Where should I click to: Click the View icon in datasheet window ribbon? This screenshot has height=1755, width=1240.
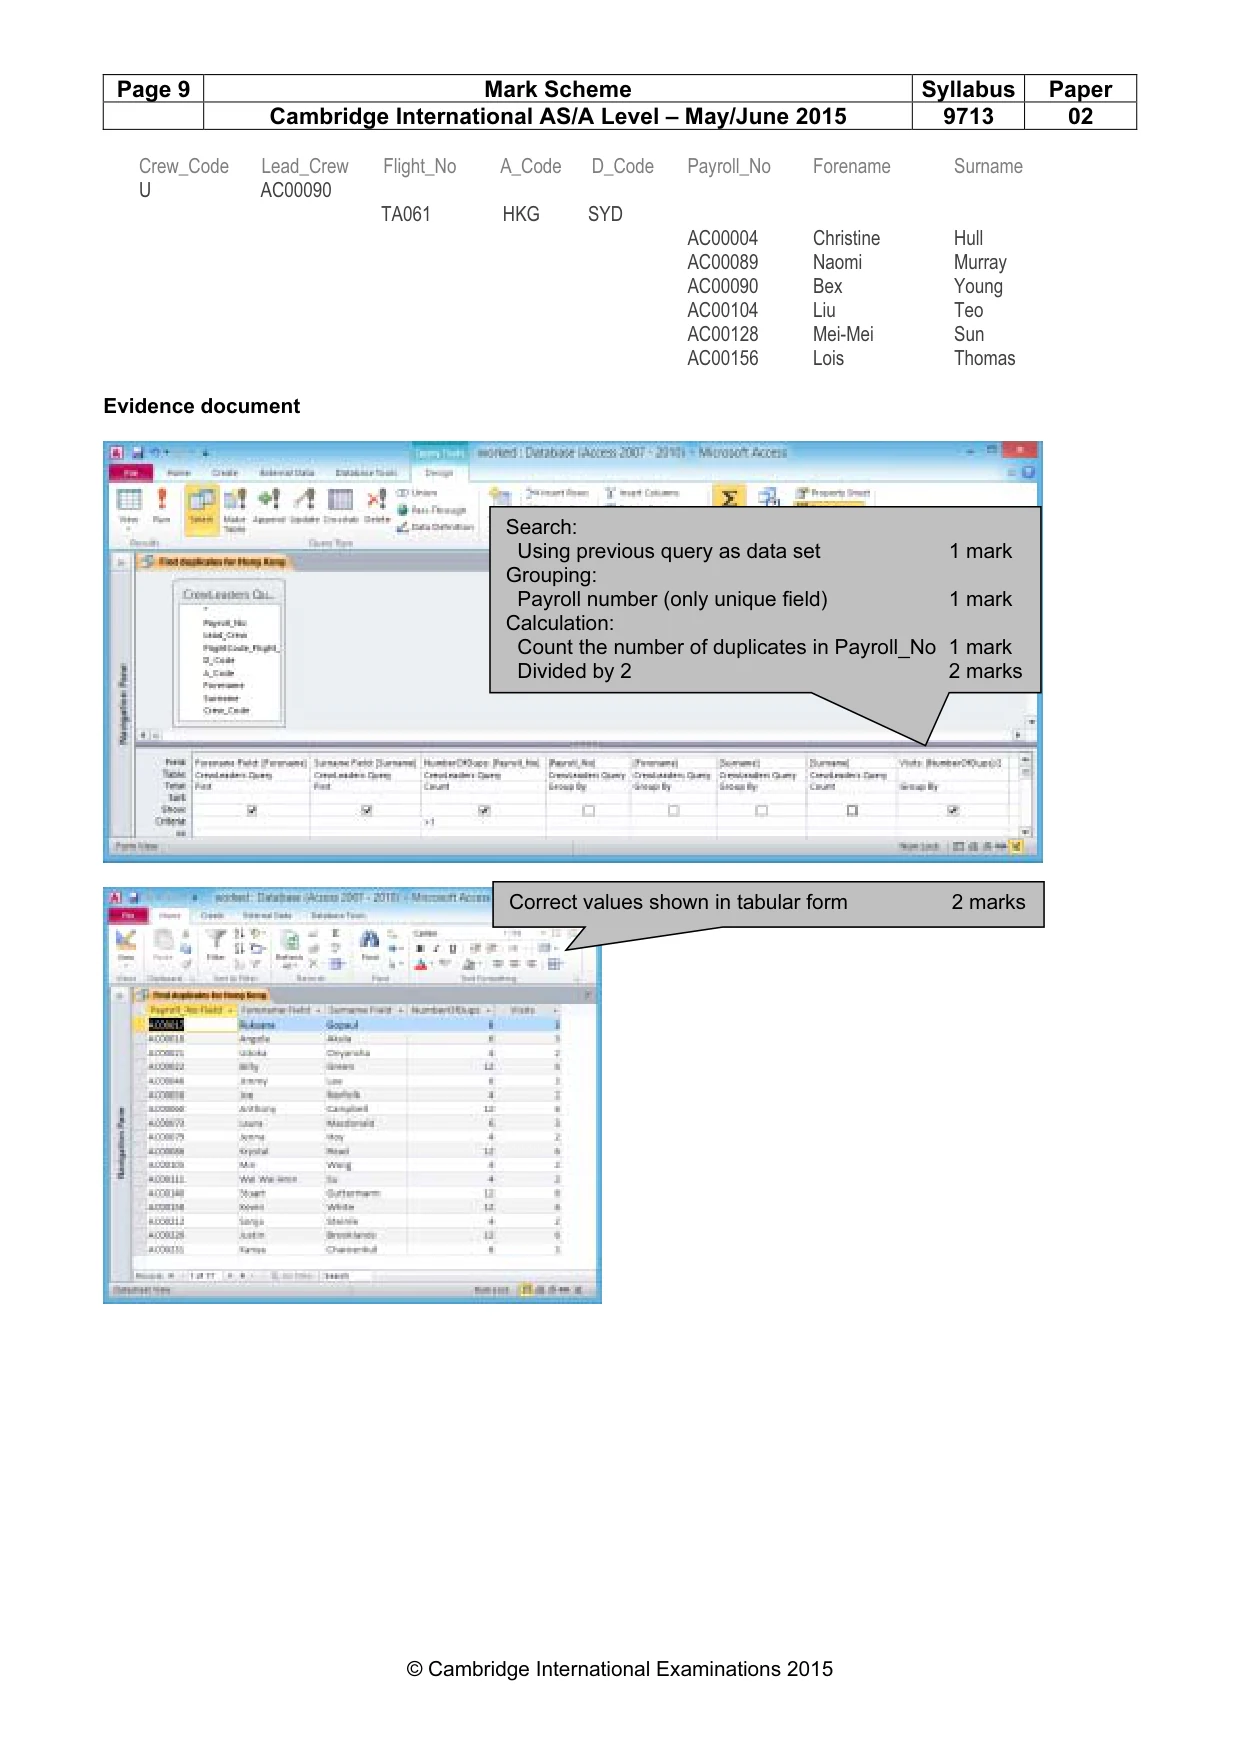[126, 939]
